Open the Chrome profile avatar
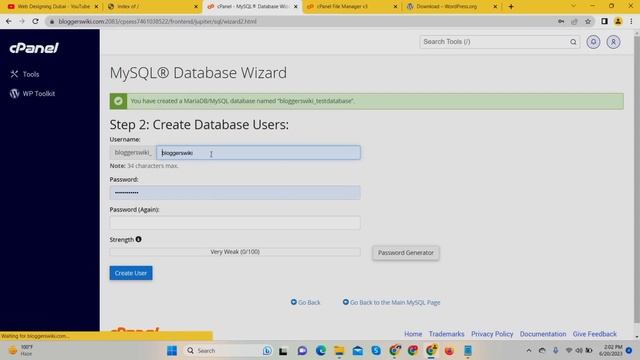 [618, 21]
